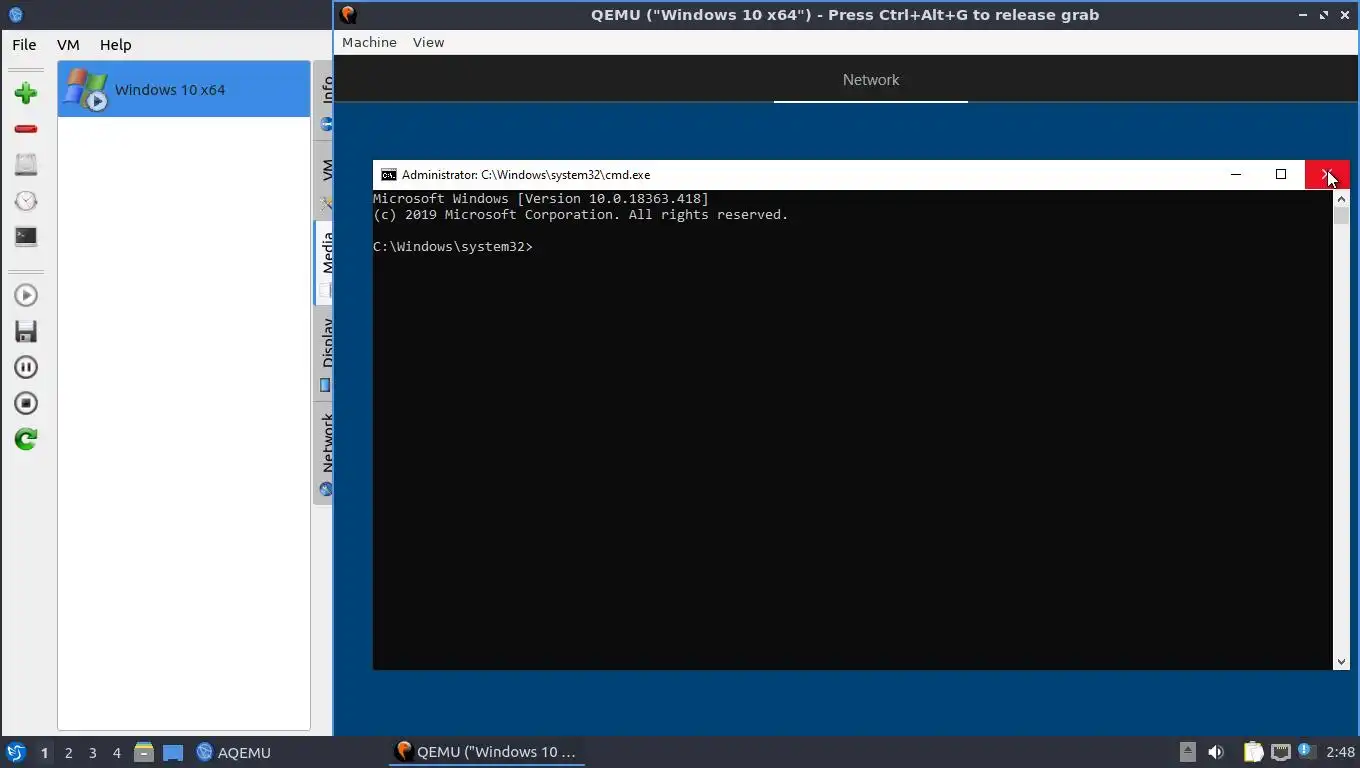Maximize the cmd.exe window
This screenshot has height=768, width=1360.
click(1281, 174)
